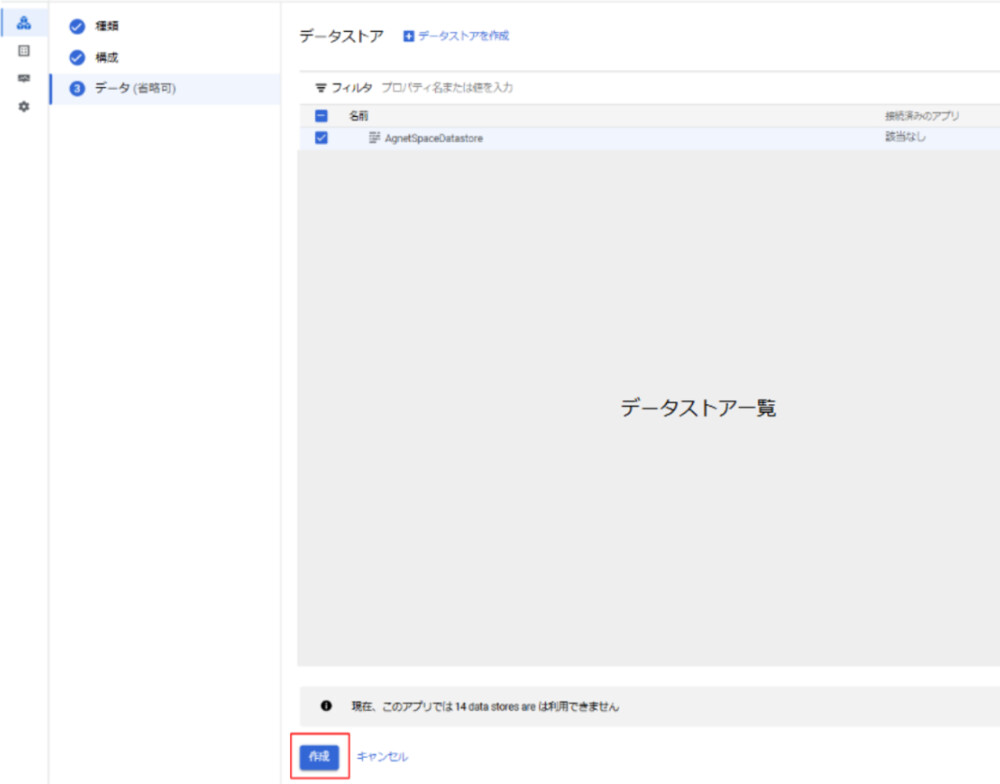Click the データストアを作成 link
The height and width of the screenshot is (784, 1000).
tap(463, 36)
